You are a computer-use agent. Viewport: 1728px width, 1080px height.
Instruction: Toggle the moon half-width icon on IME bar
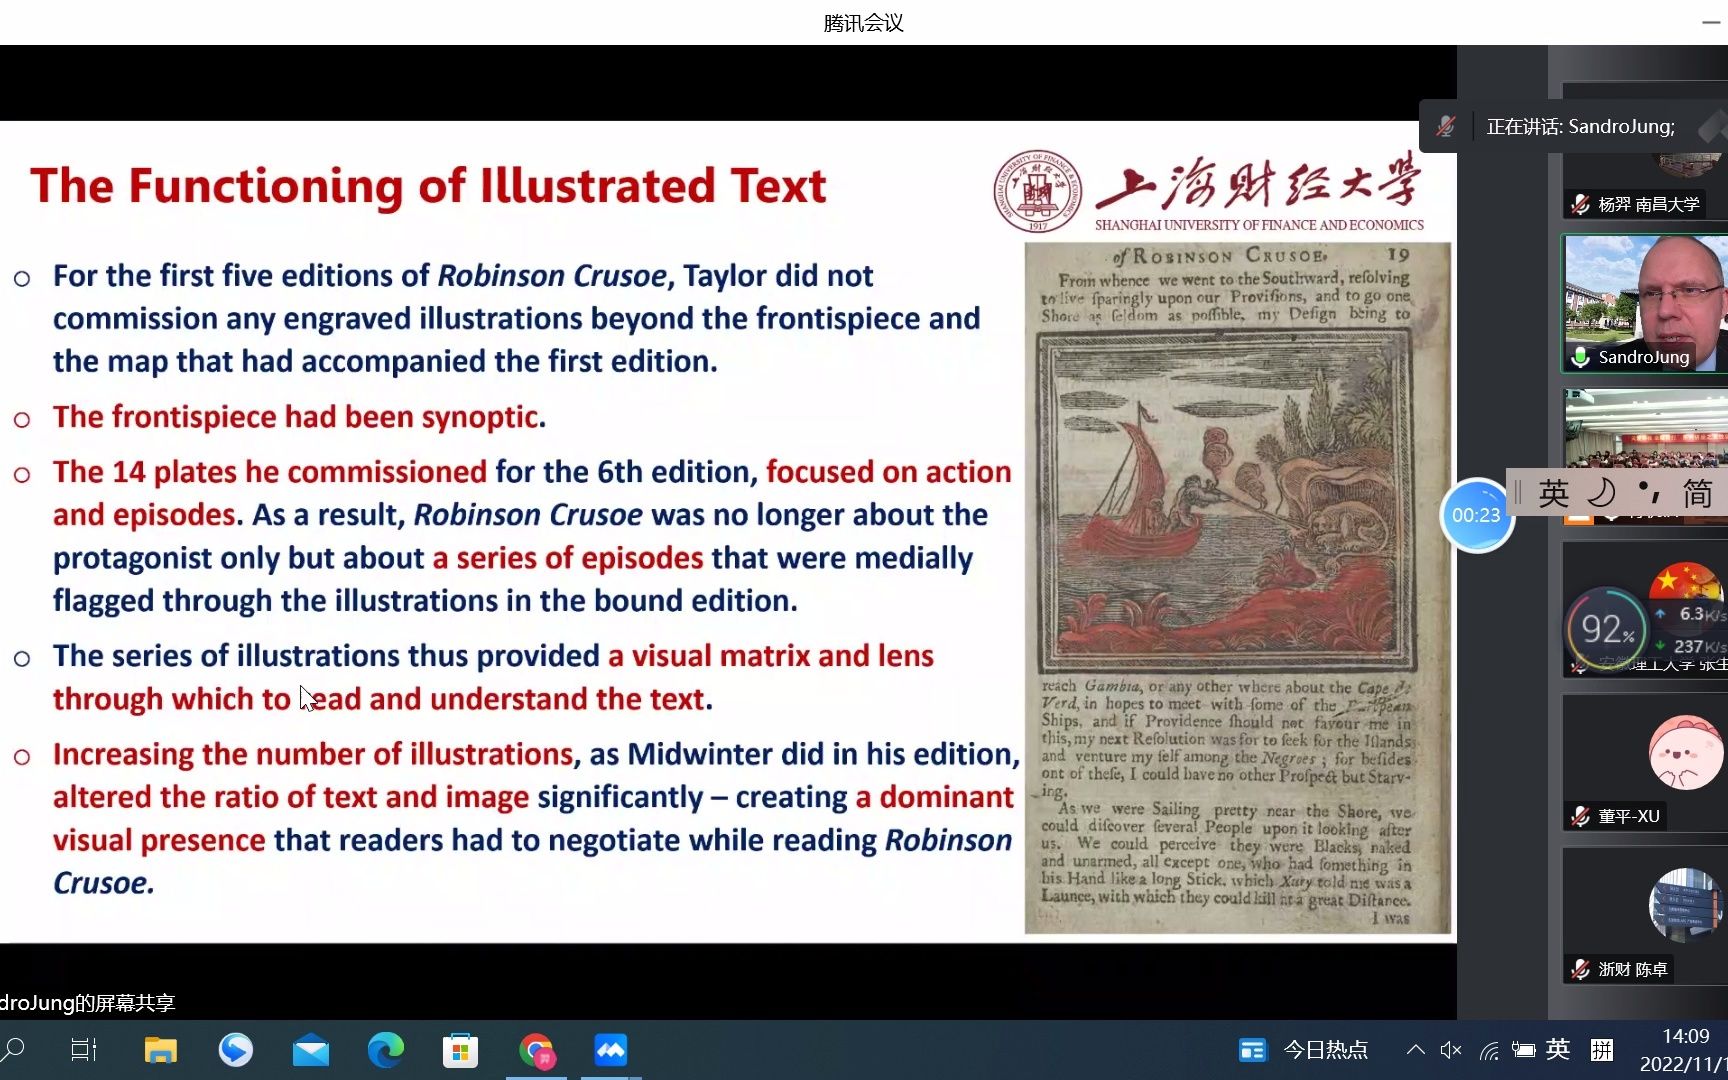click(1601, 492)
